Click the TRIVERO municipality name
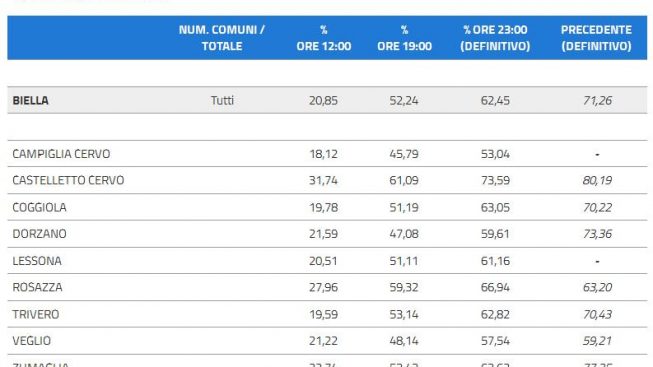The height and width of the screenshot is (367, 653). click(35, 314)
